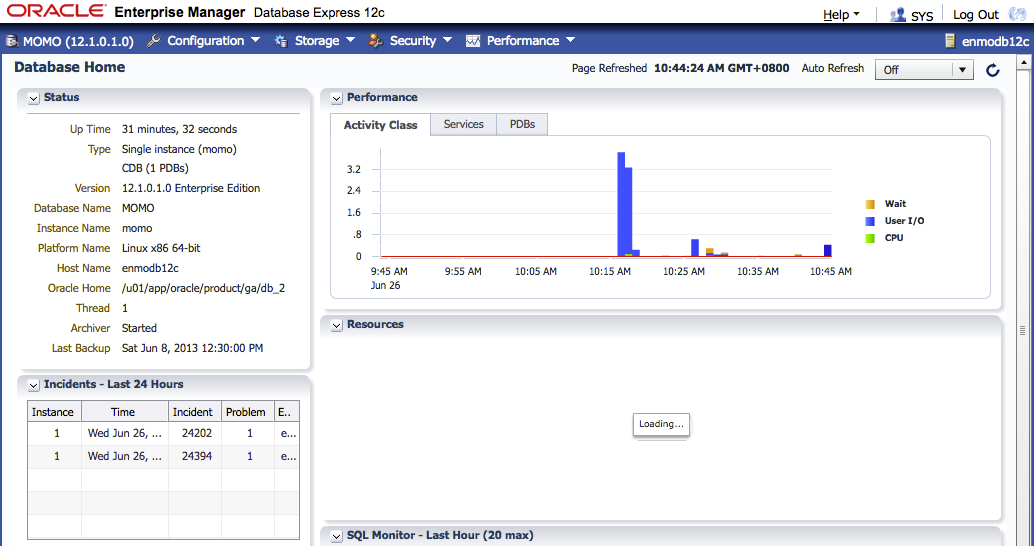Switch to the PDBs tab
This screenshot has width=1034, height=546.
click(522, 124)
